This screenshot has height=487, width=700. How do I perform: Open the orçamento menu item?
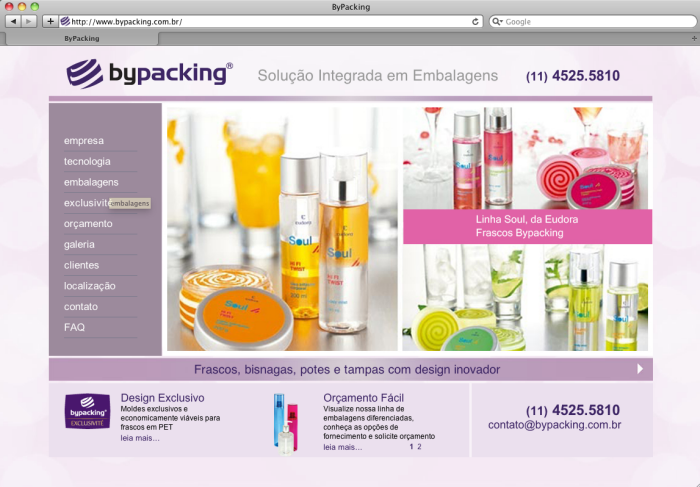[x=88, y=224]
